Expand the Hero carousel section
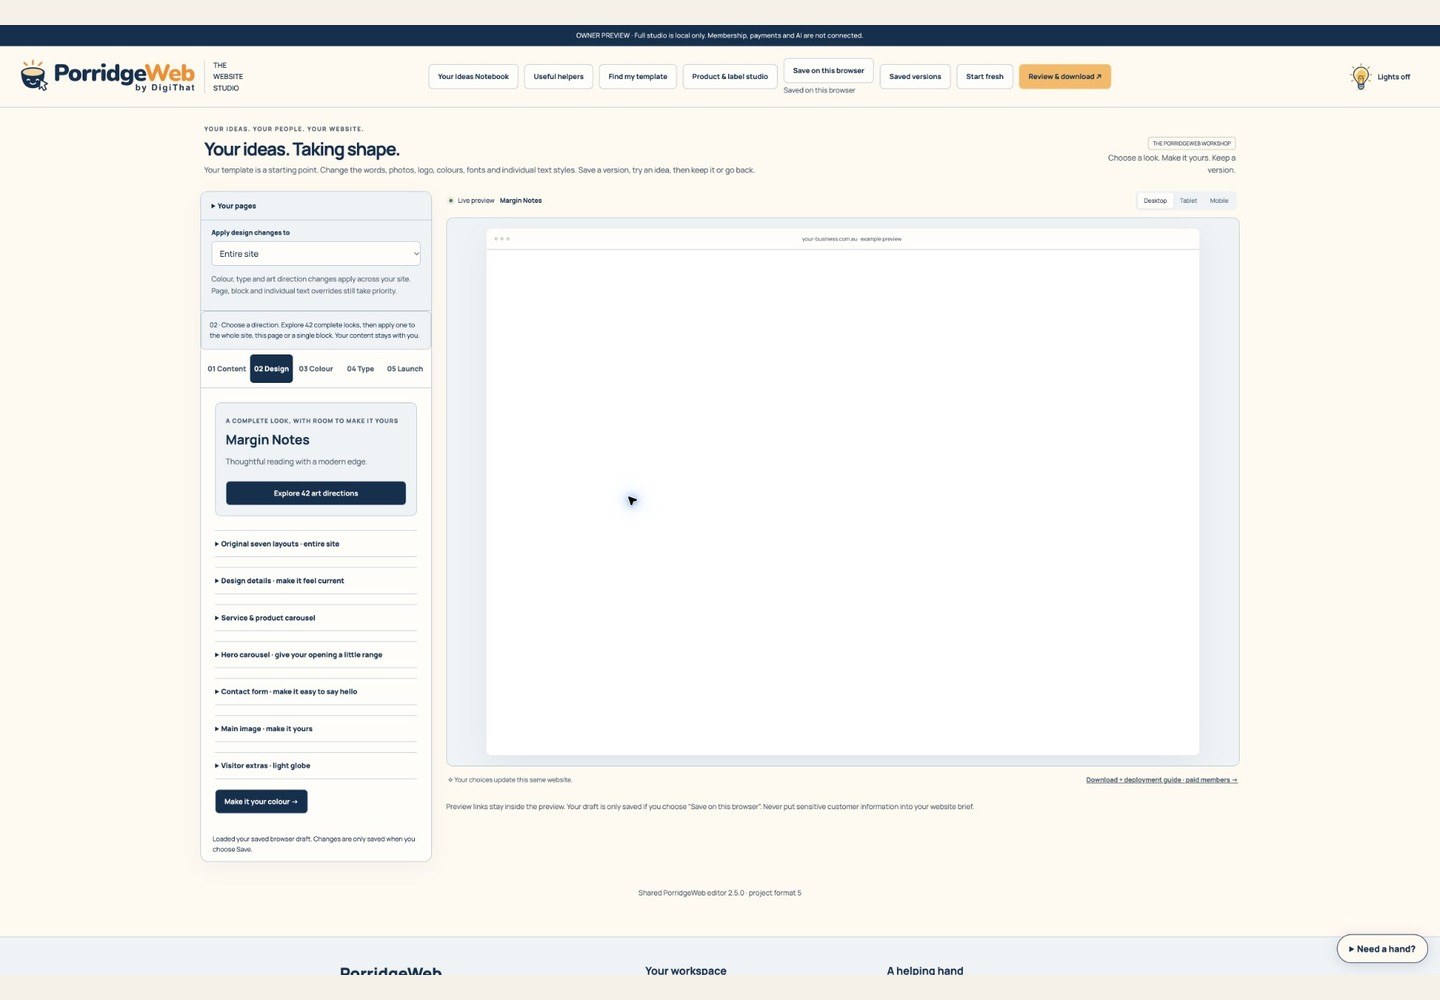This screenshot has width=1440, height=1000. [x=316, y=655]
